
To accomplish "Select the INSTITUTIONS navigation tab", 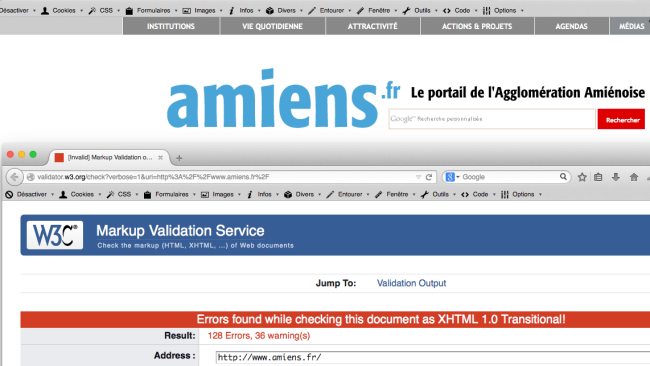I will tap(171, 26).
